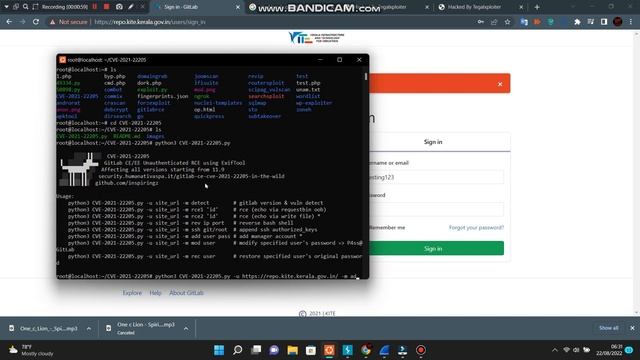Click the Not secure warning indicator
This screenshot has width=640, height=360.
69,22
